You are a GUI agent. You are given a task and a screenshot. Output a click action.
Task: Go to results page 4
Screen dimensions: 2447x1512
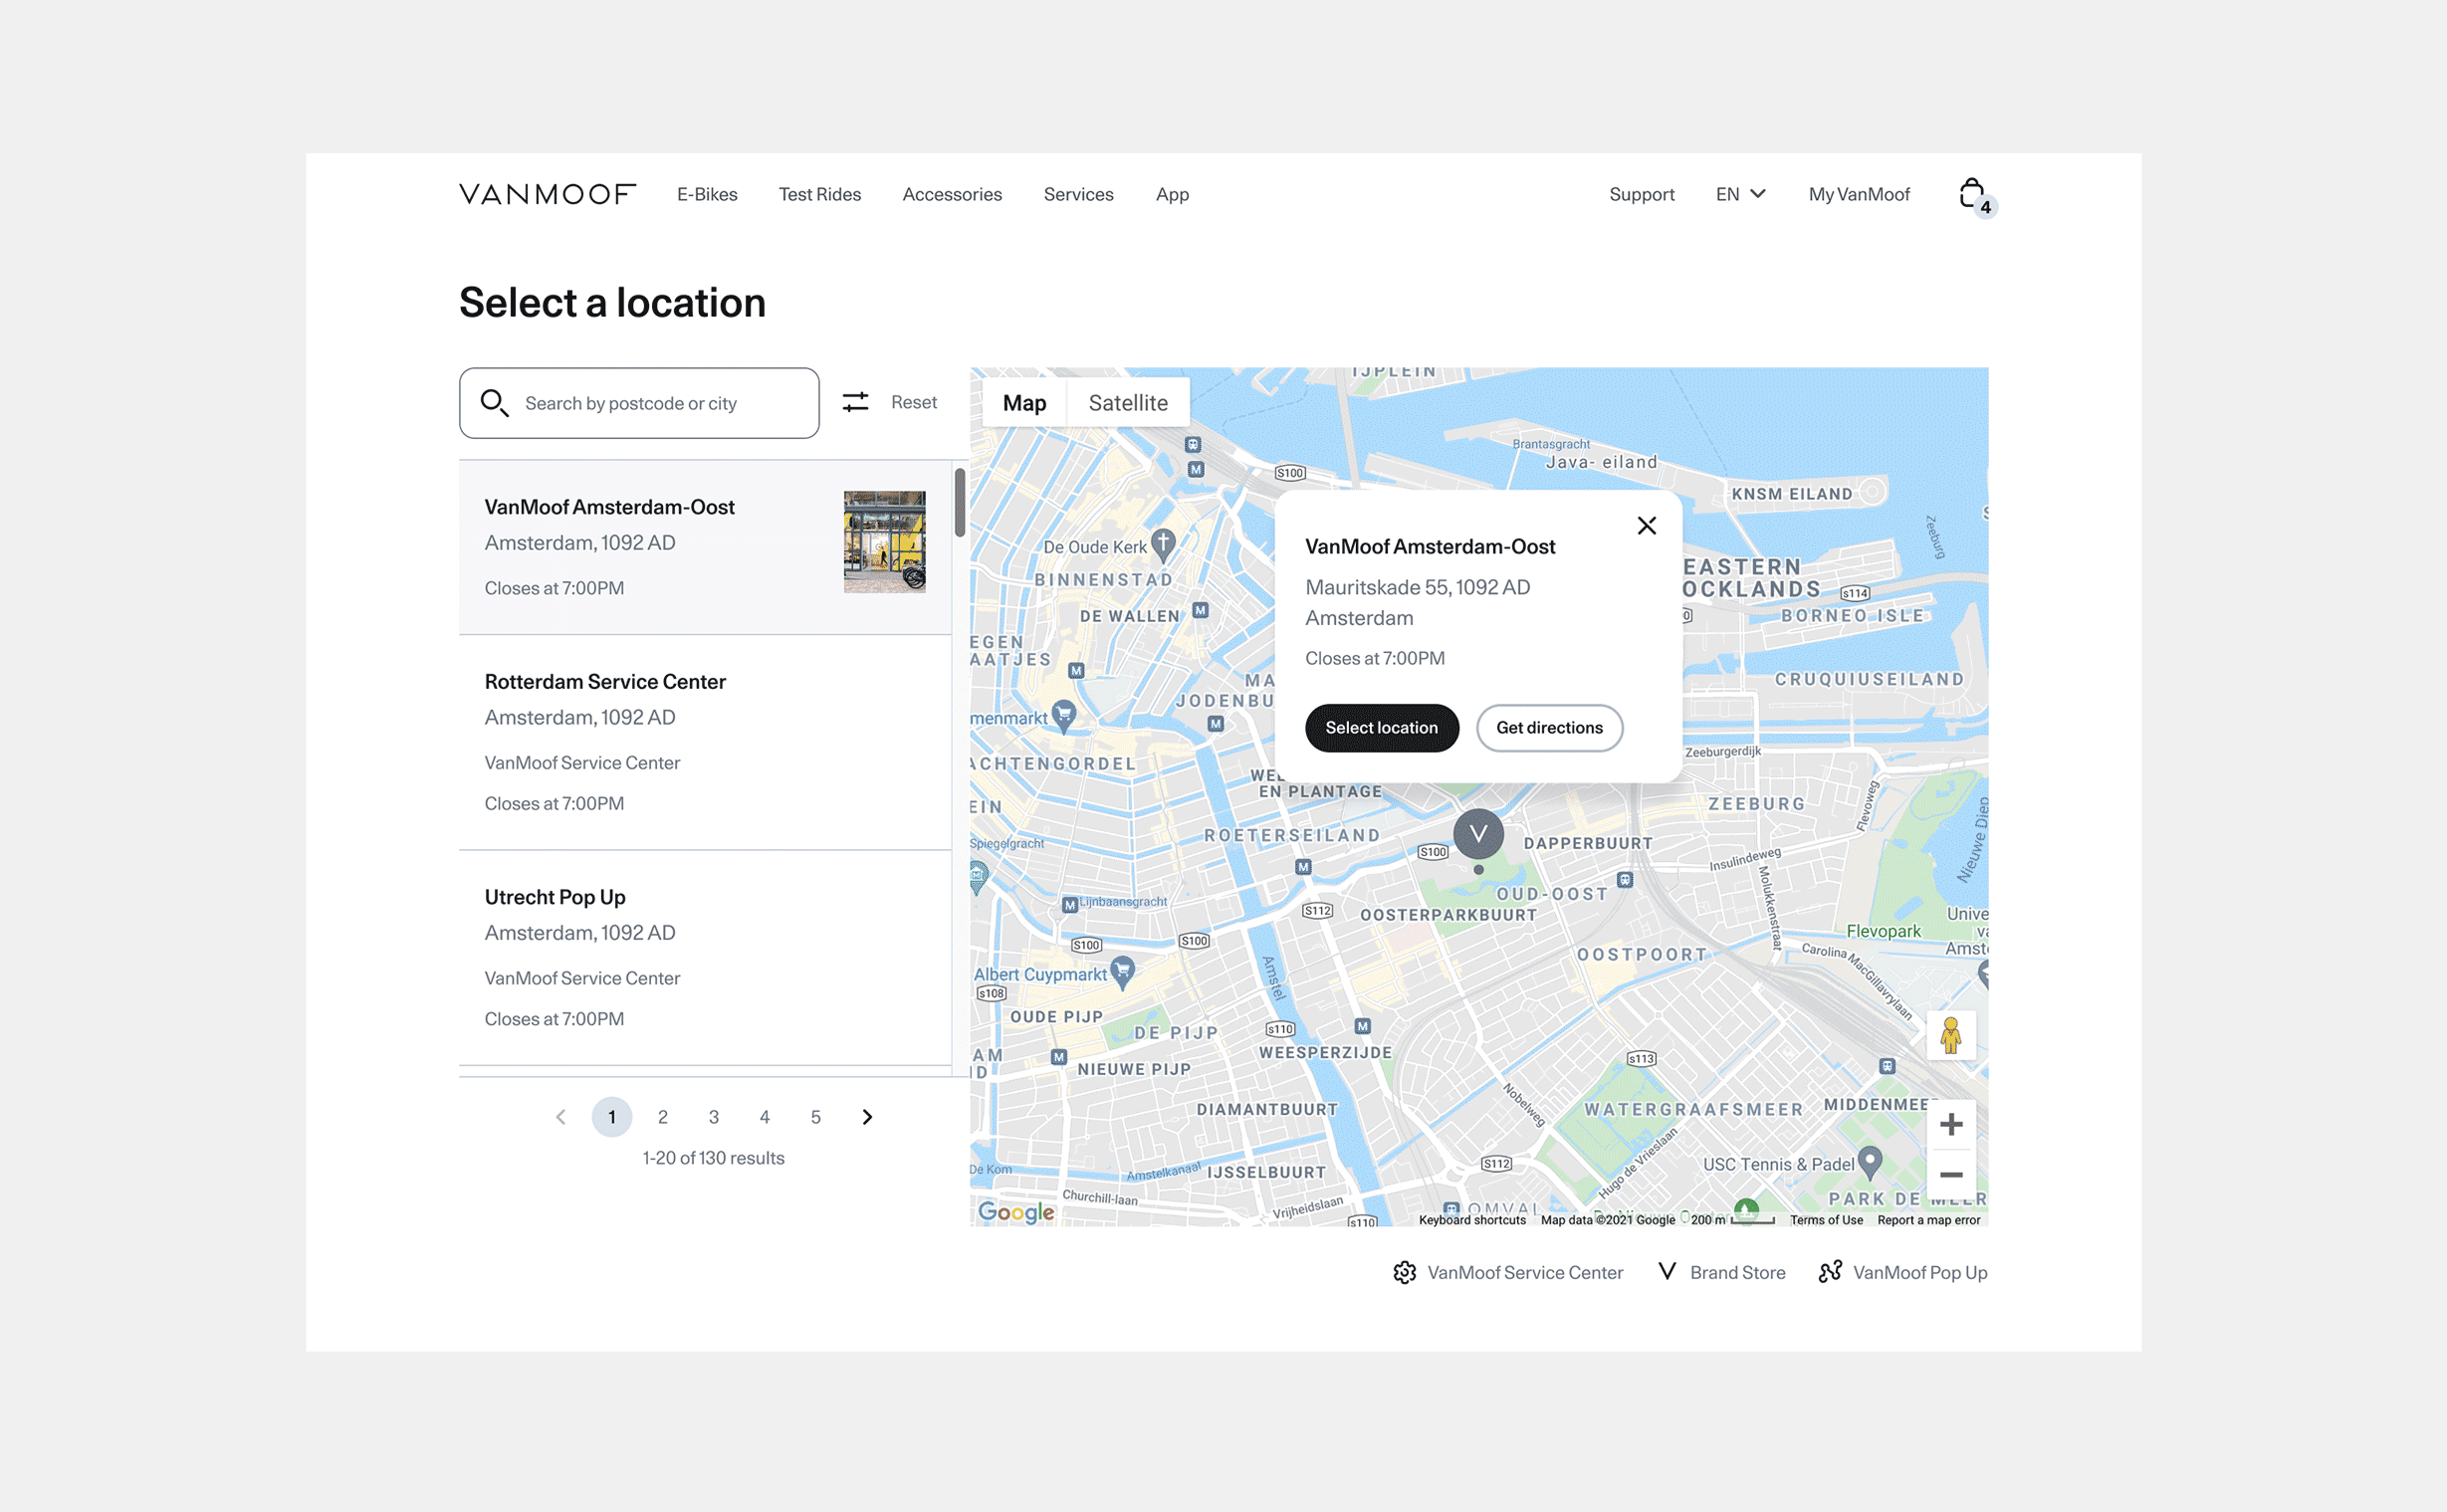pos(764,1117)
